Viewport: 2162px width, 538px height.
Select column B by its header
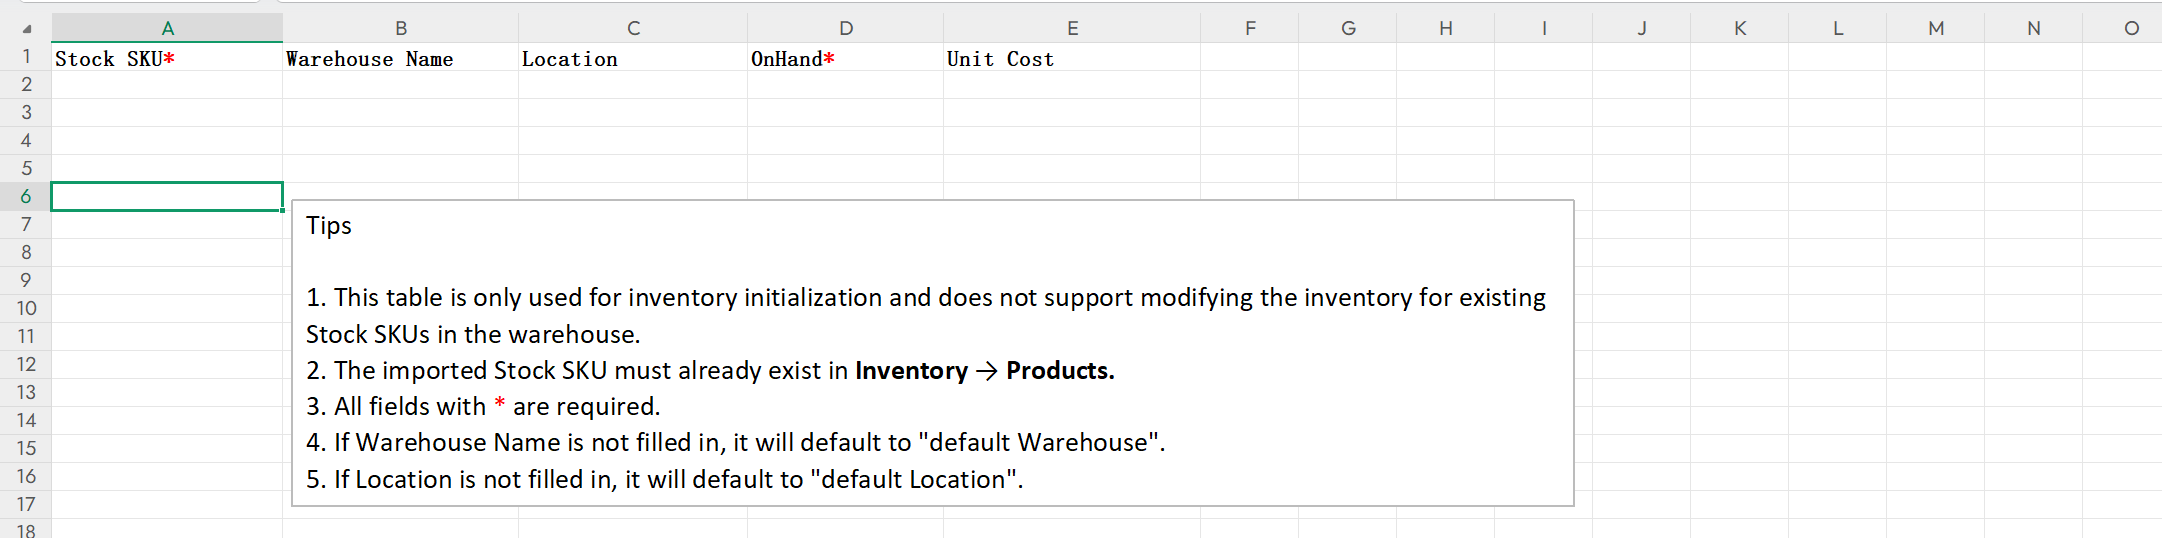(400, 28)
